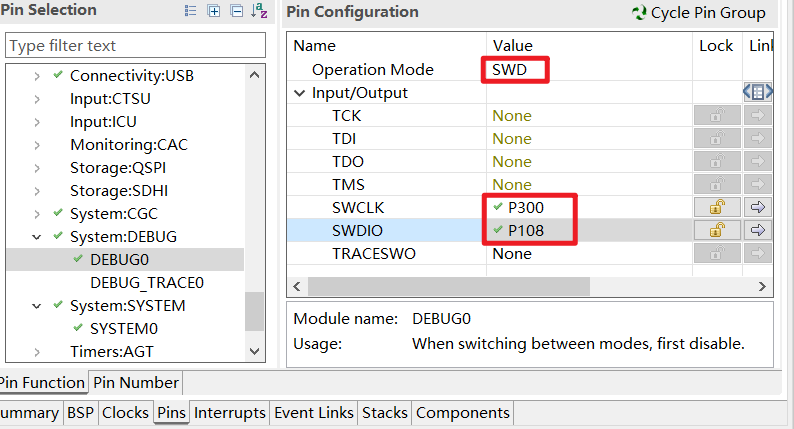
Task: Click the greyed link arrow for TMS
Action: 758,184
